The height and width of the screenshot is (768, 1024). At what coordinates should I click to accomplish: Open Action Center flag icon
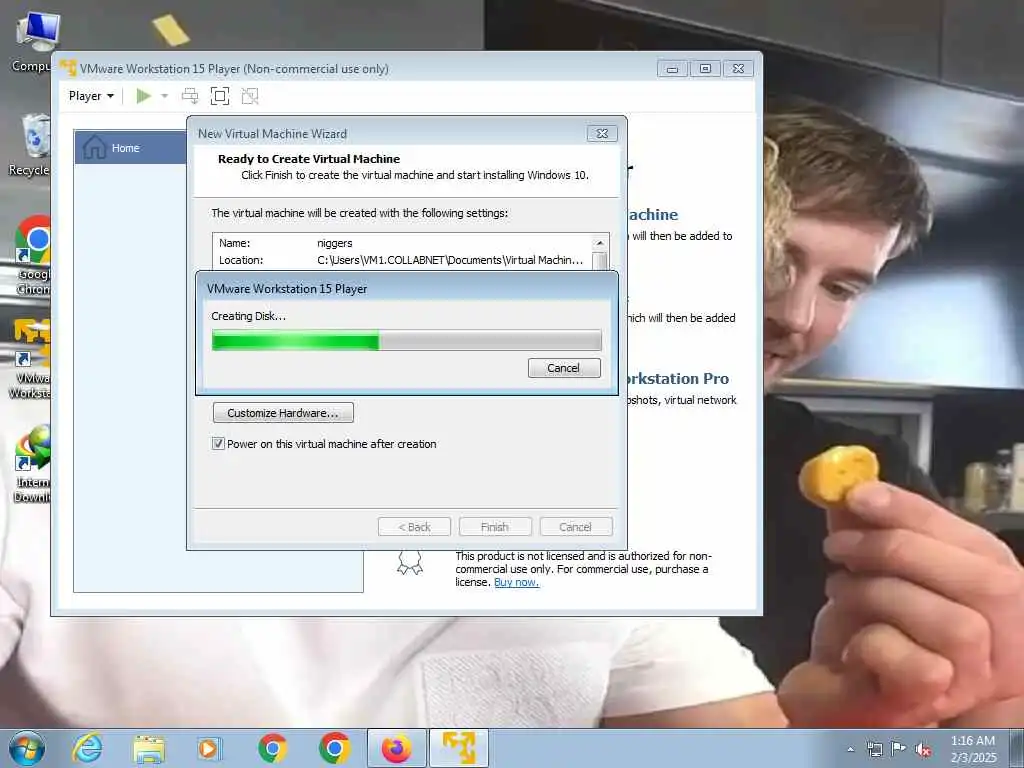pos(899,749)
